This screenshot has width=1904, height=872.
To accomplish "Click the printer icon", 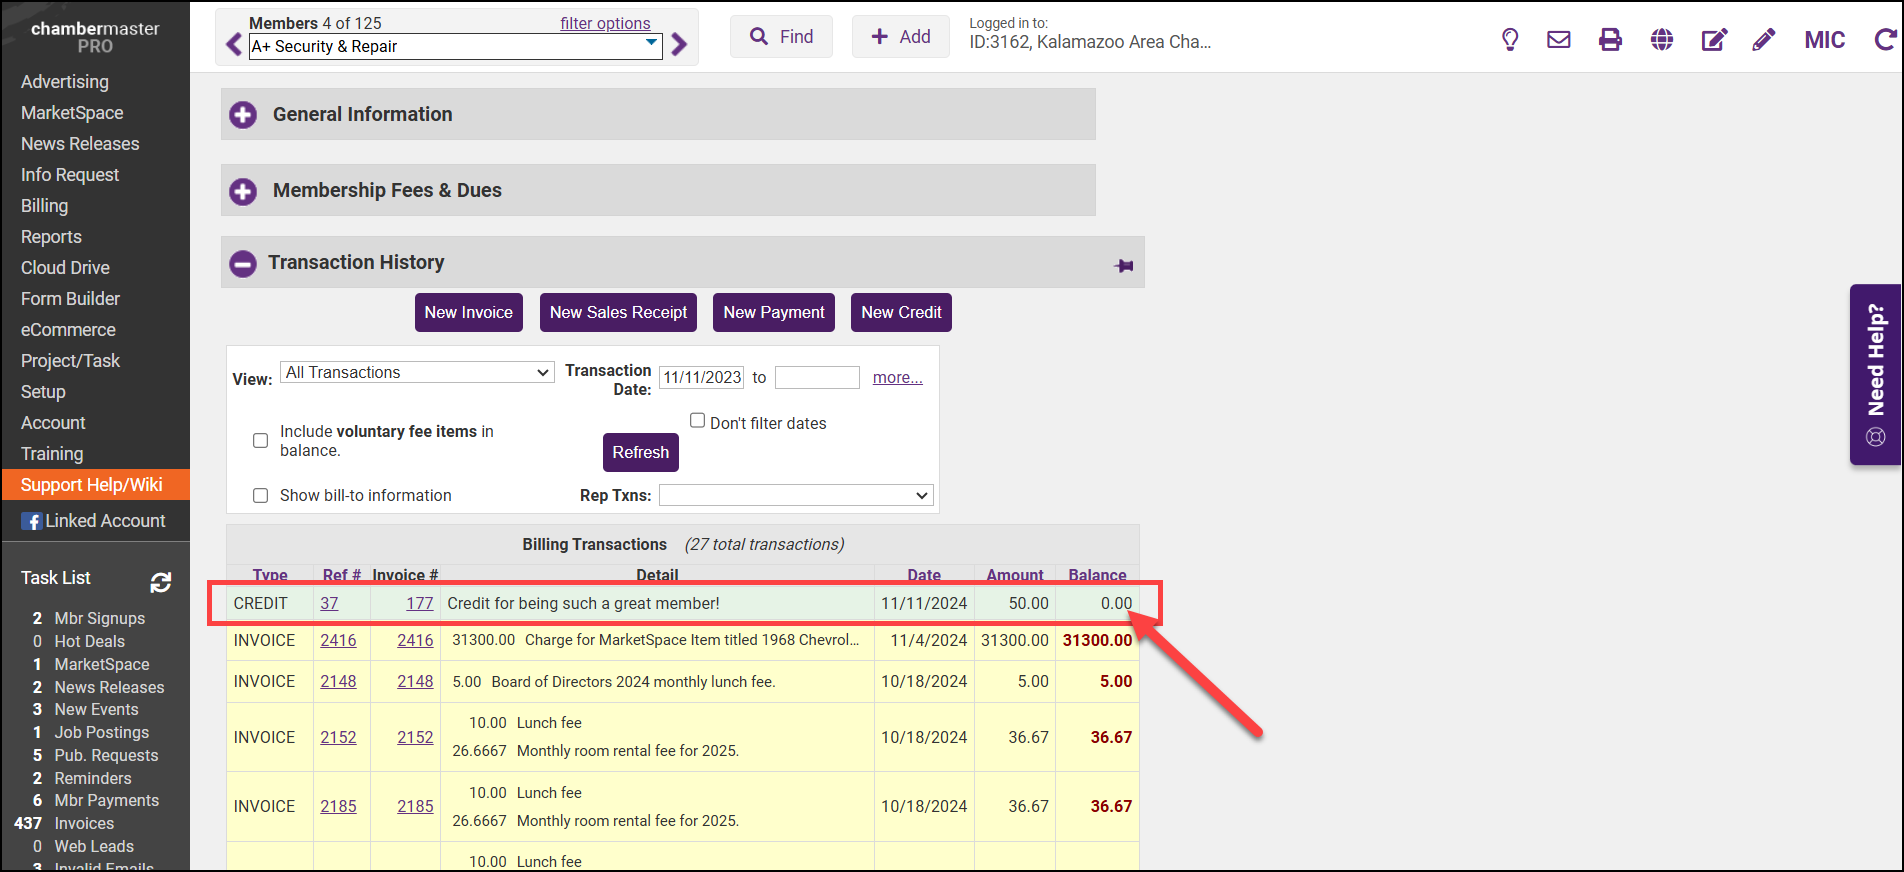I will [x=1610, y=40].
